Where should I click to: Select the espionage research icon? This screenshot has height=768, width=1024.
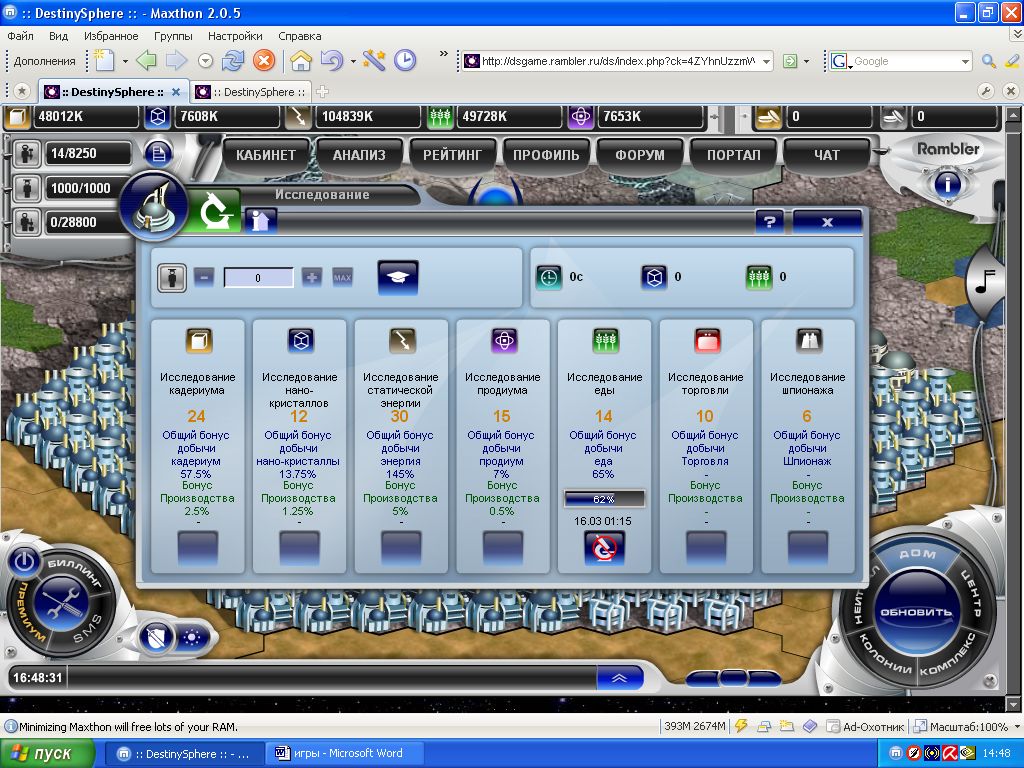tap(808, 341)
